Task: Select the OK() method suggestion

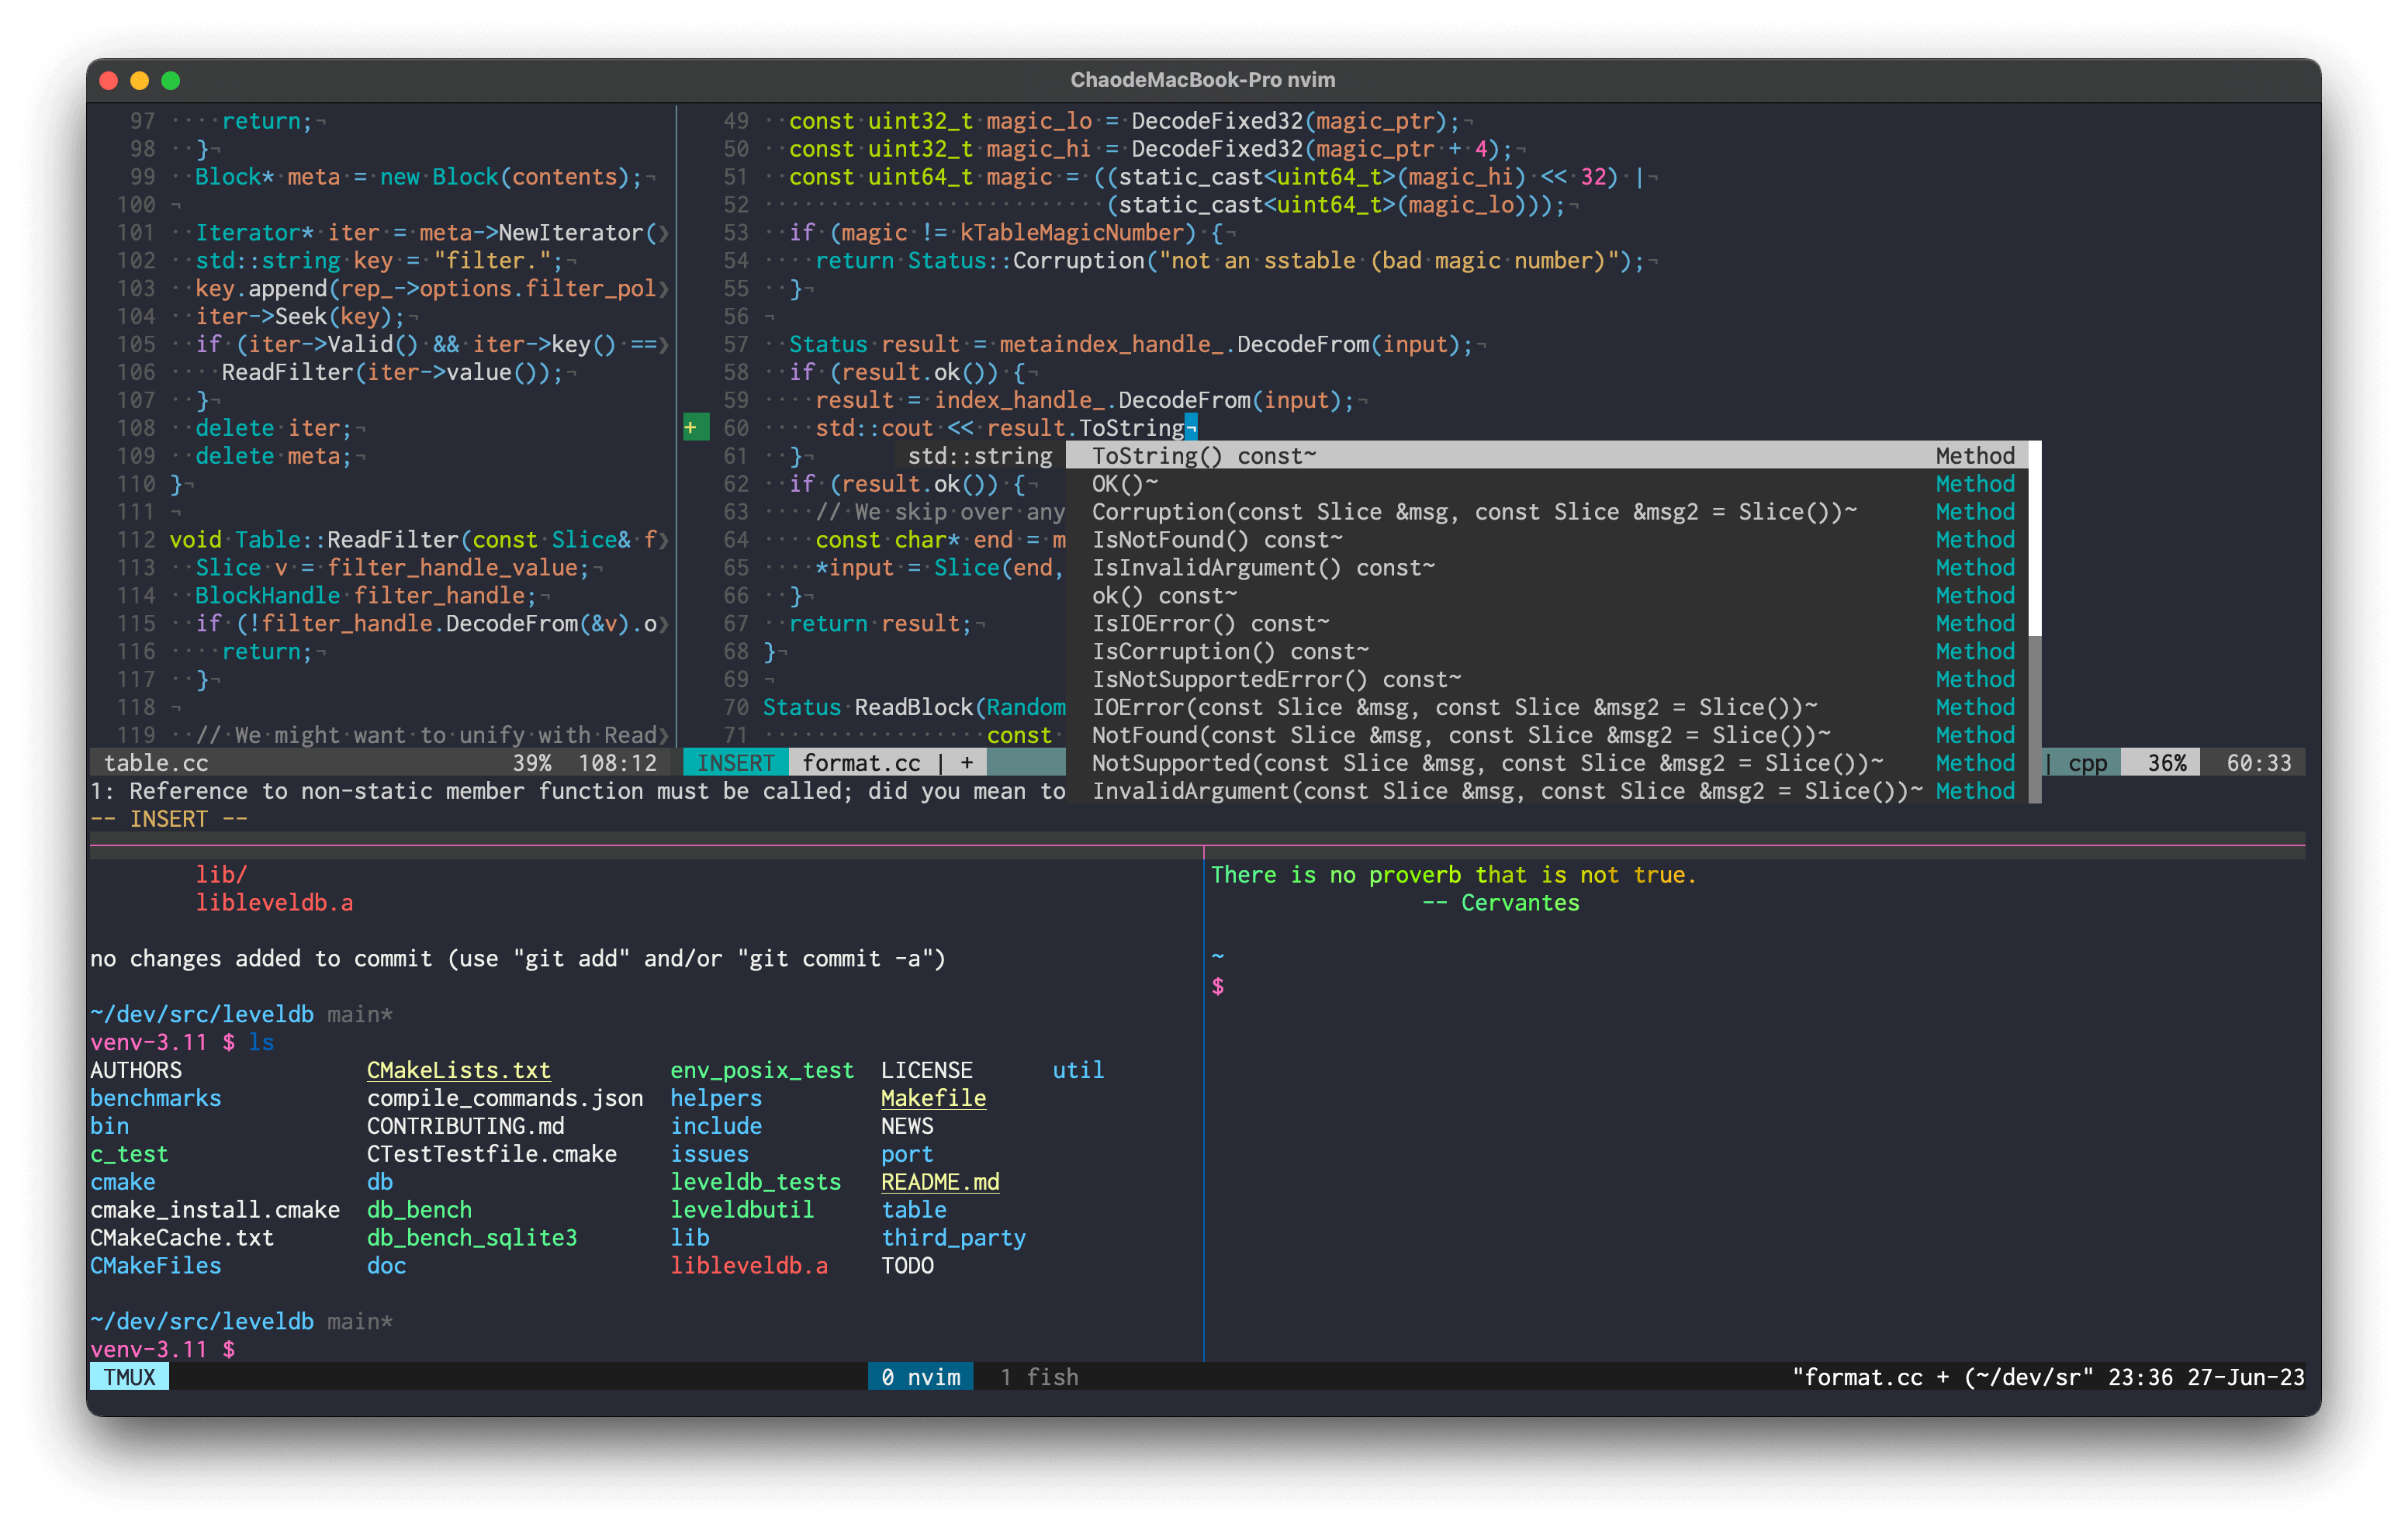Action: [1124, 484]
